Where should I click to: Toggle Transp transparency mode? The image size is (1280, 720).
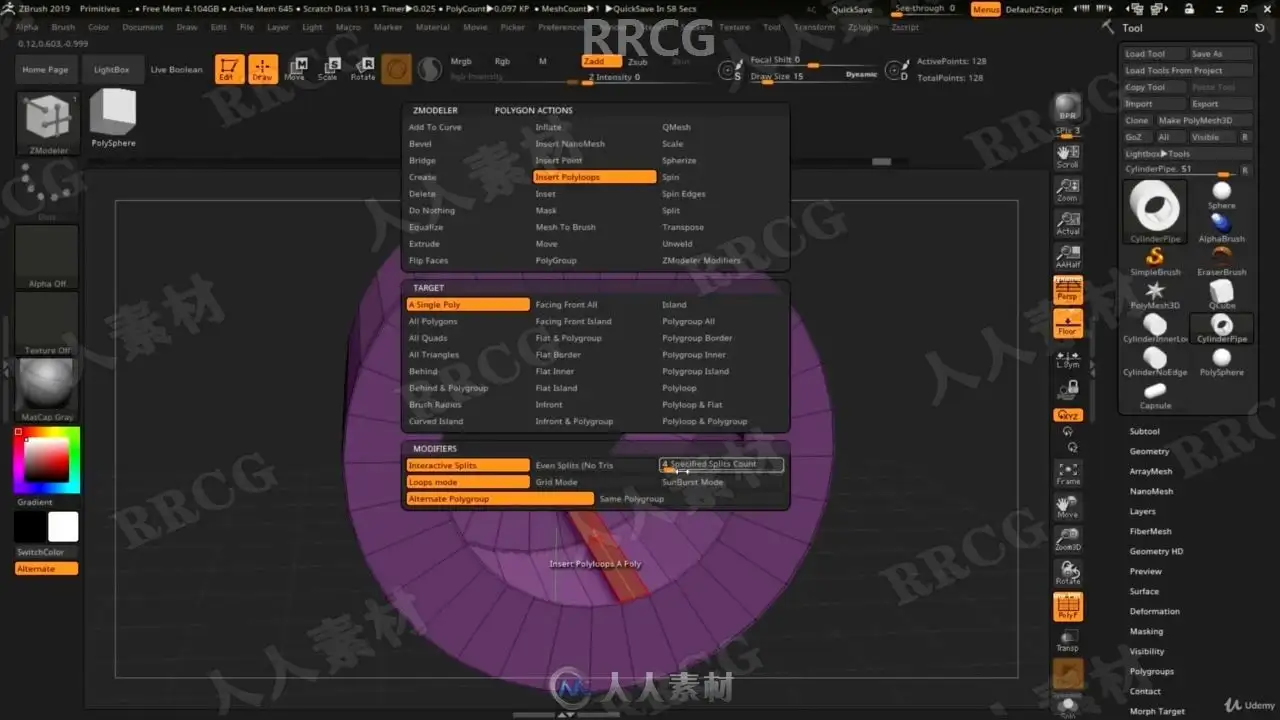pyautogui.click(x=1068, y=640)
